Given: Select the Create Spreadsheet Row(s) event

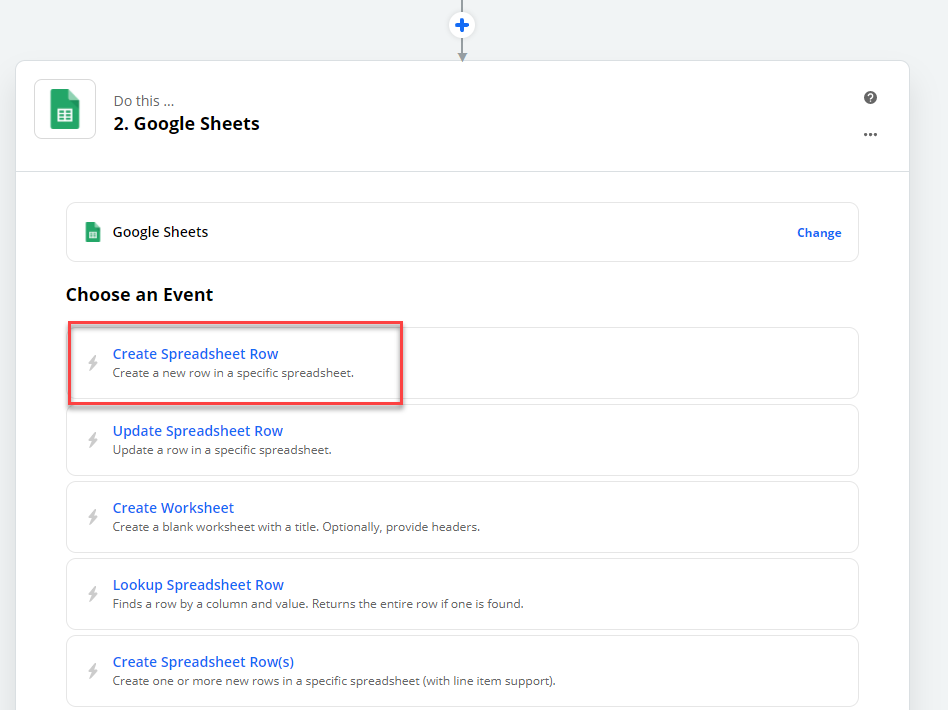Looking at the screenshot, I should click(x=203, y=661).
